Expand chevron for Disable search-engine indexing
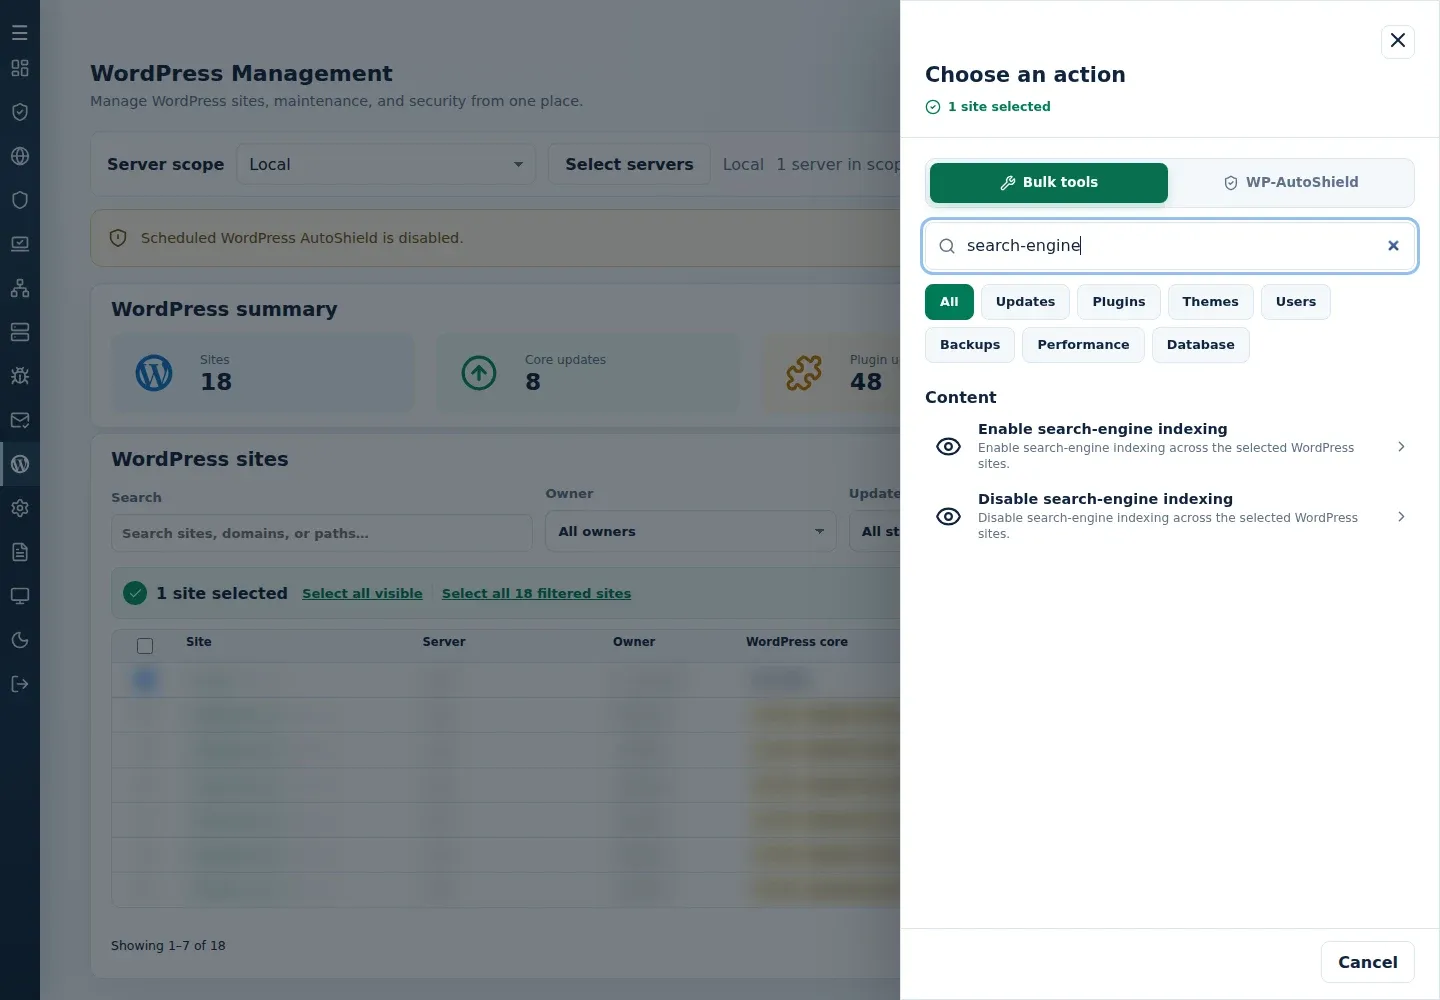This screenshot has height=1000, width=1440. tap(1401, 517)
